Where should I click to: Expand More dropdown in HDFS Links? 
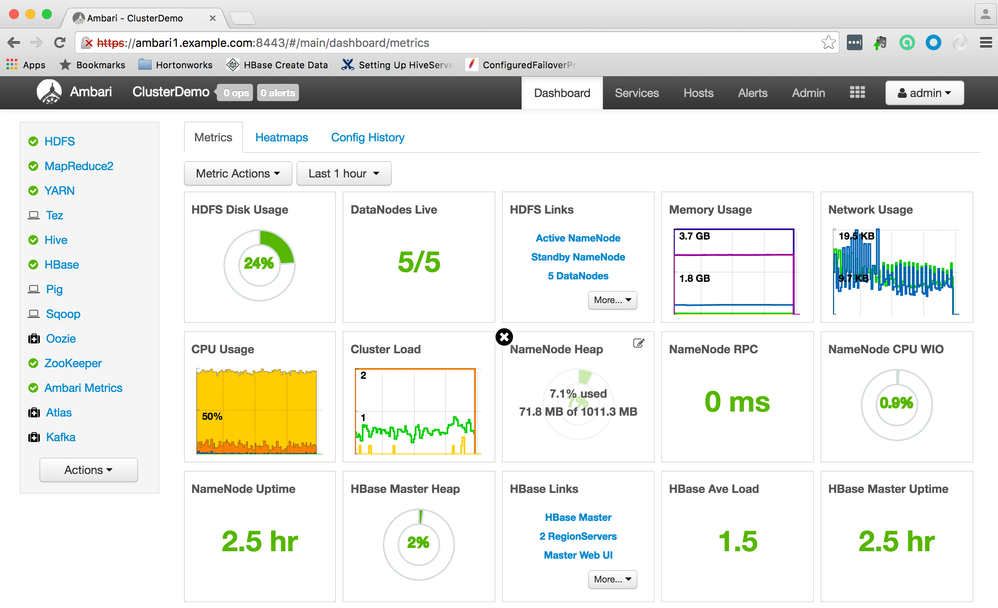click(612, 300)
